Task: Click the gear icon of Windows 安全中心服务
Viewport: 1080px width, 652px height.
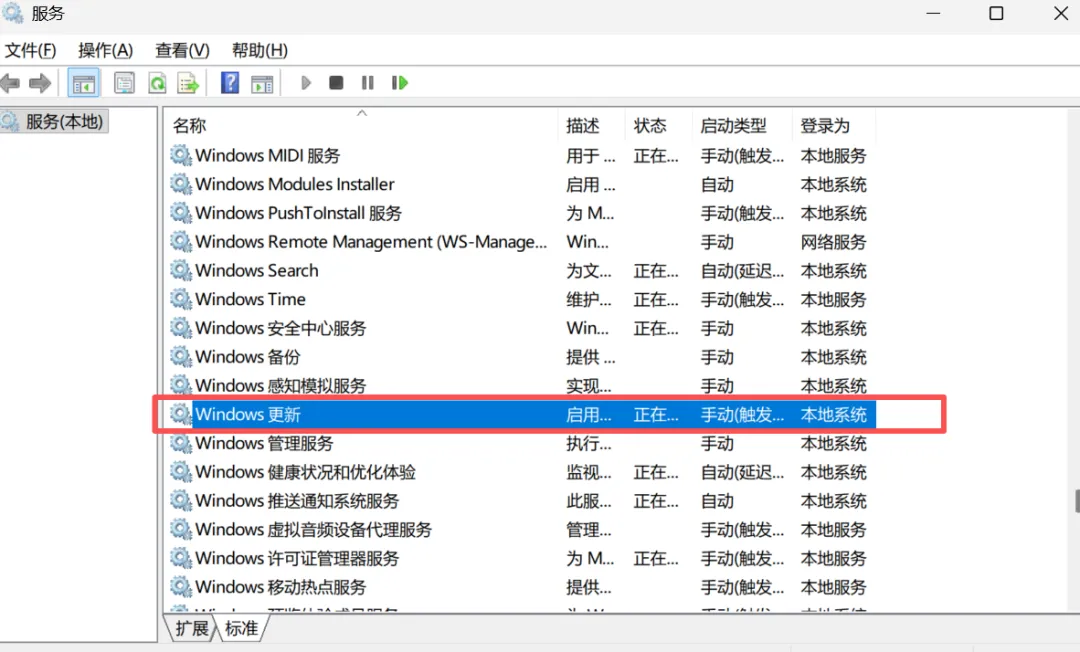Action: pyautogui.click(x=180, y=328)
